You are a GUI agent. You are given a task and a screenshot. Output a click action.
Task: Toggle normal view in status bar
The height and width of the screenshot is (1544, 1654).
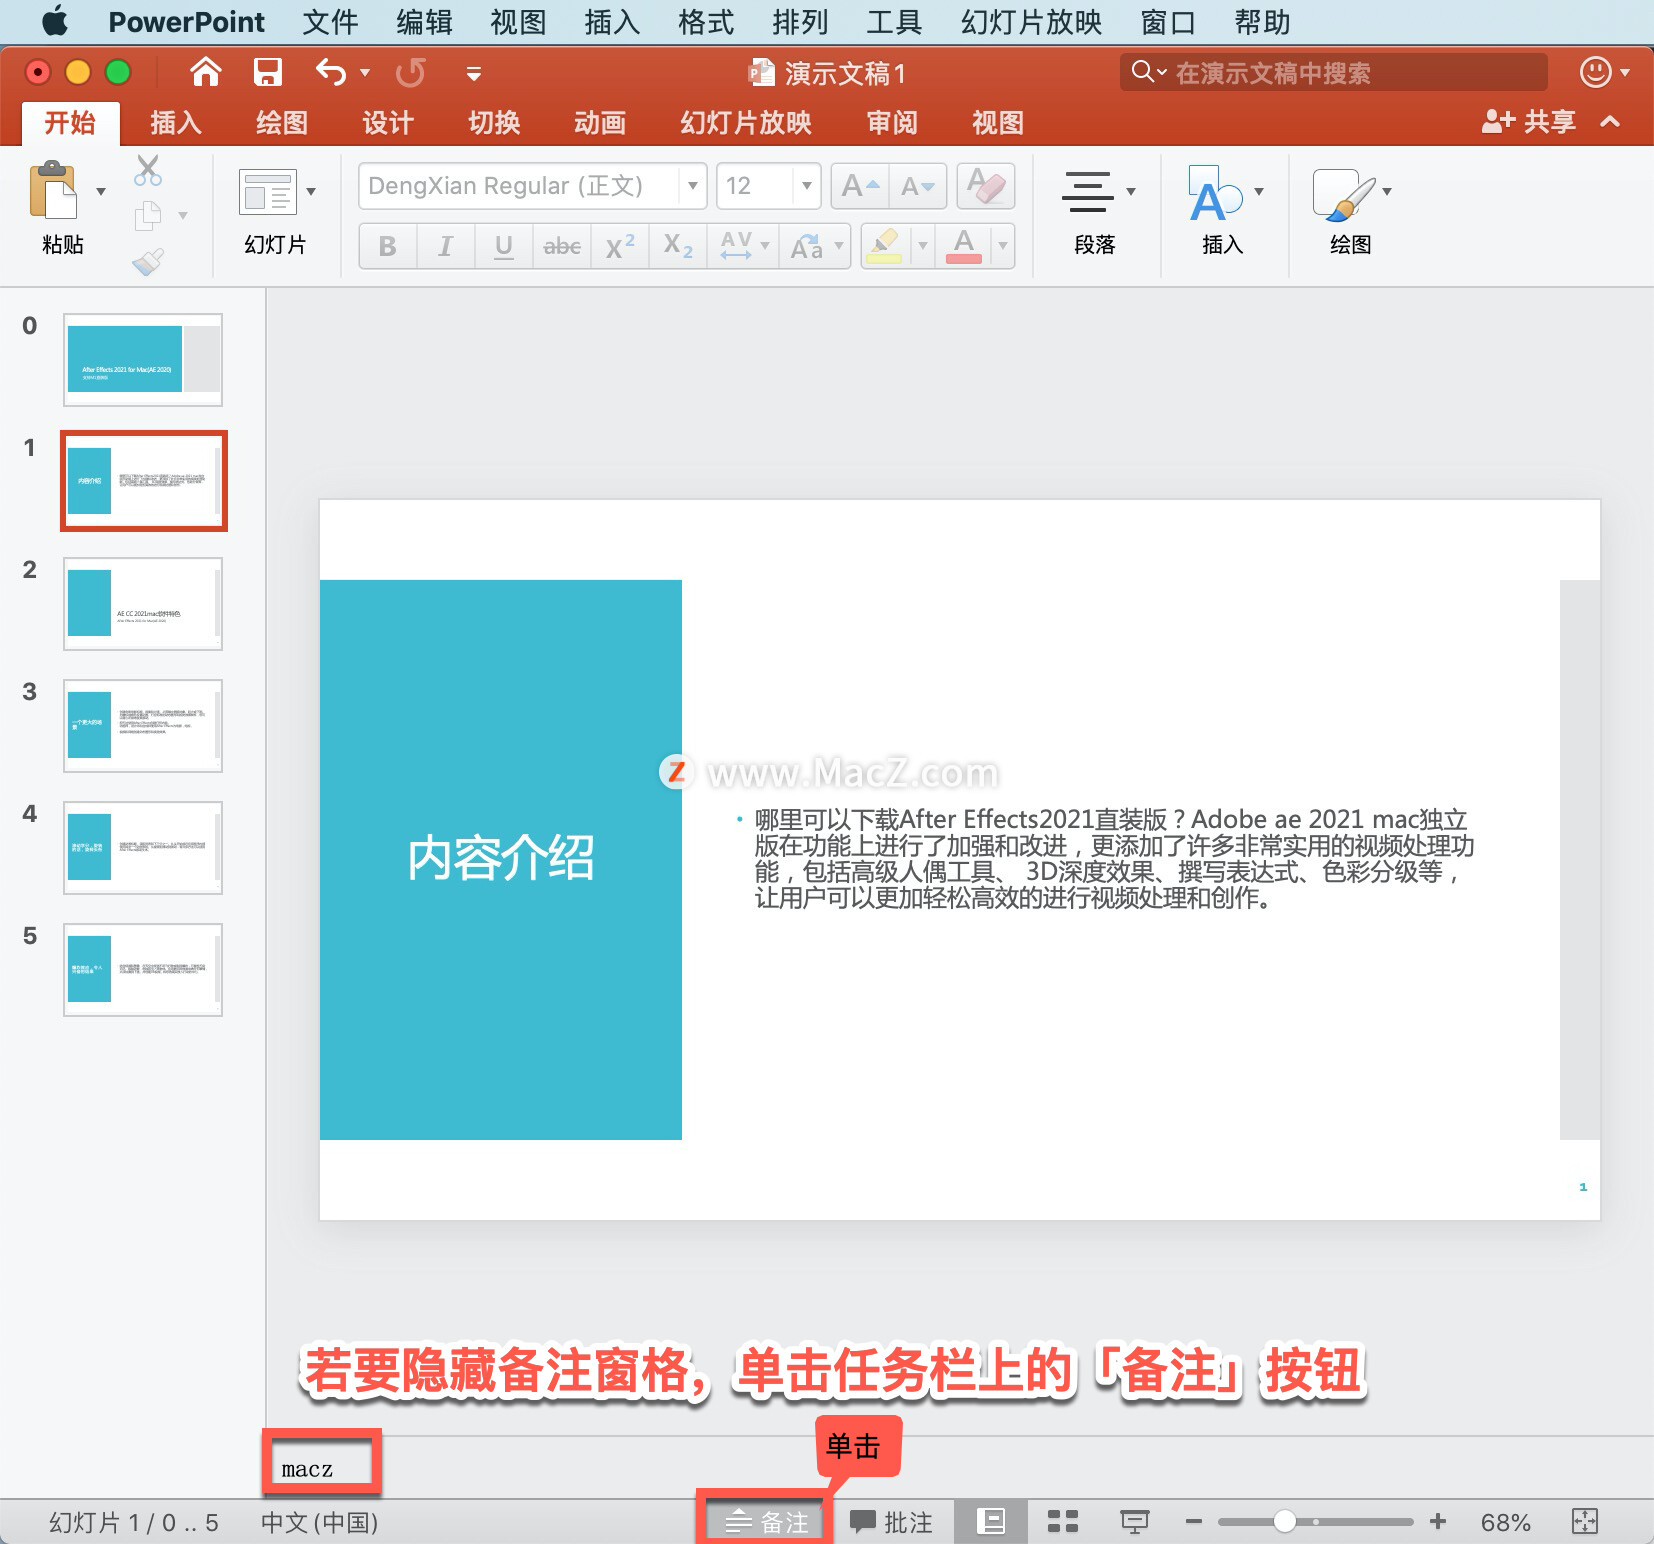point(990,1522)
